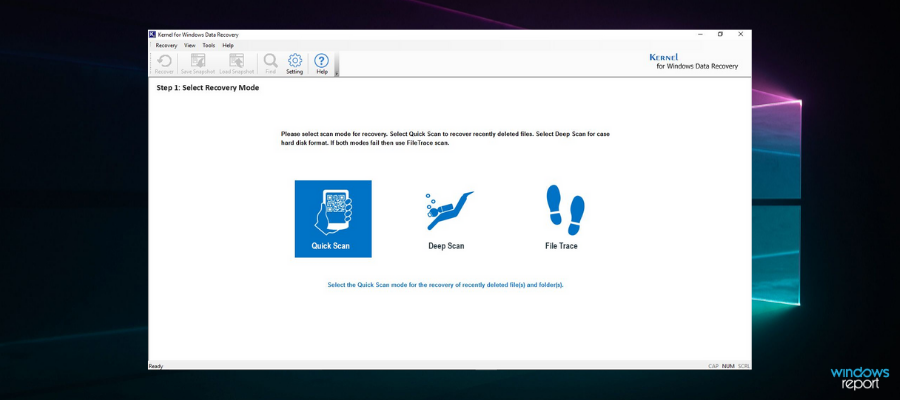Click Load Snapshot in the toolbar
This screenshot has height=400, width=900.
(236, 64)
